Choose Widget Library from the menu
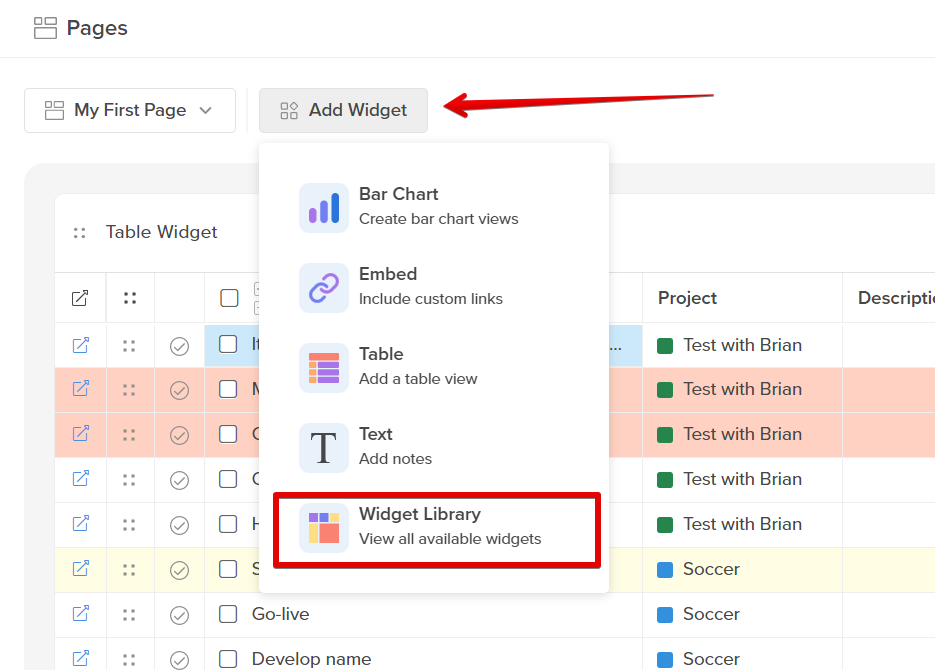 coord(417,514)
